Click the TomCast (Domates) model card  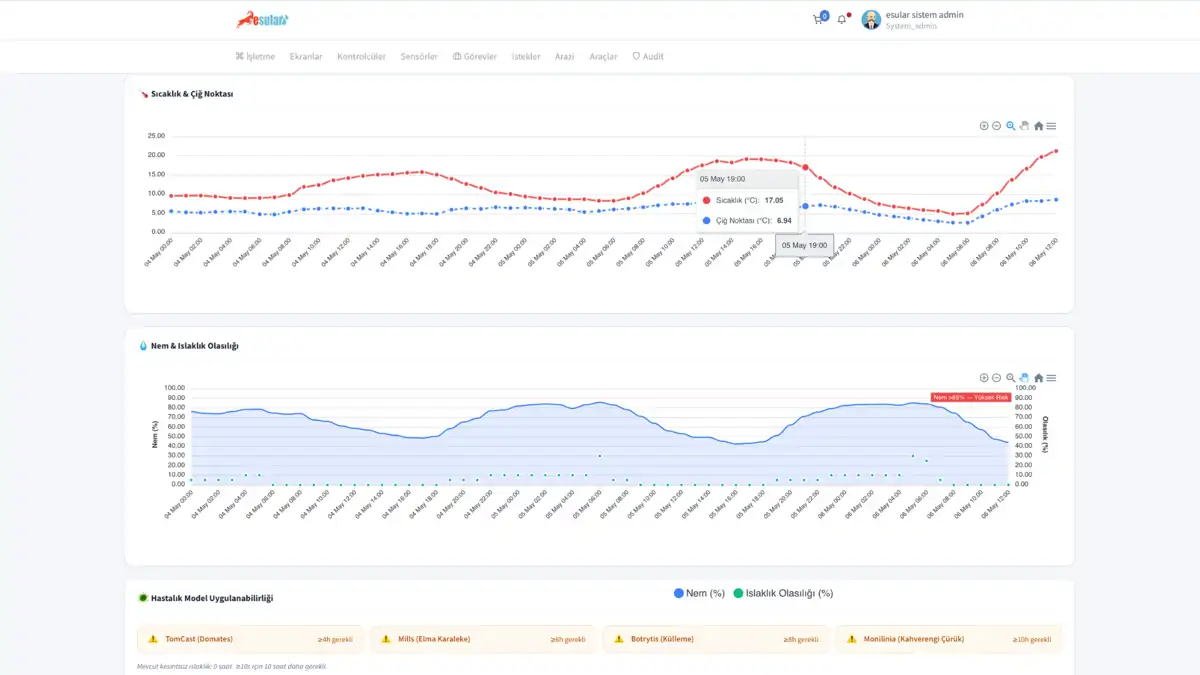click(x=250, y=639)
